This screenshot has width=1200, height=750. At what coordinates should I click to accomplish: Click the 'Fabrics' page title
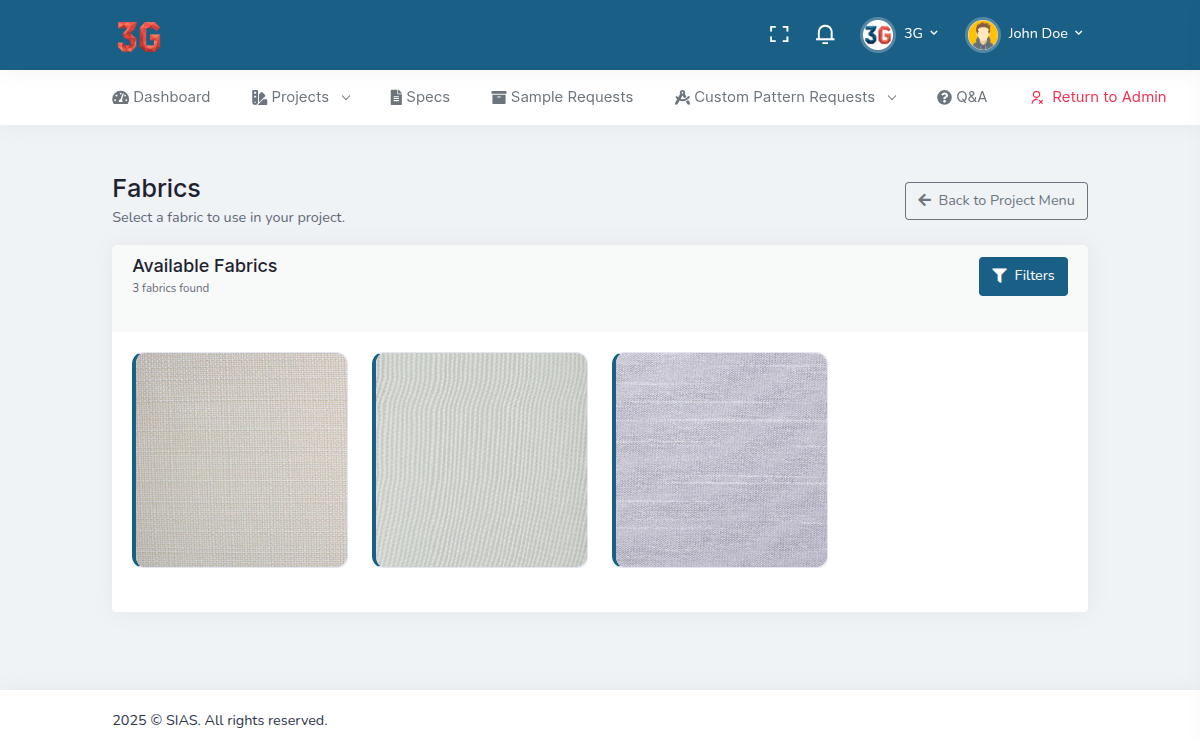click(x=157, y=188)
